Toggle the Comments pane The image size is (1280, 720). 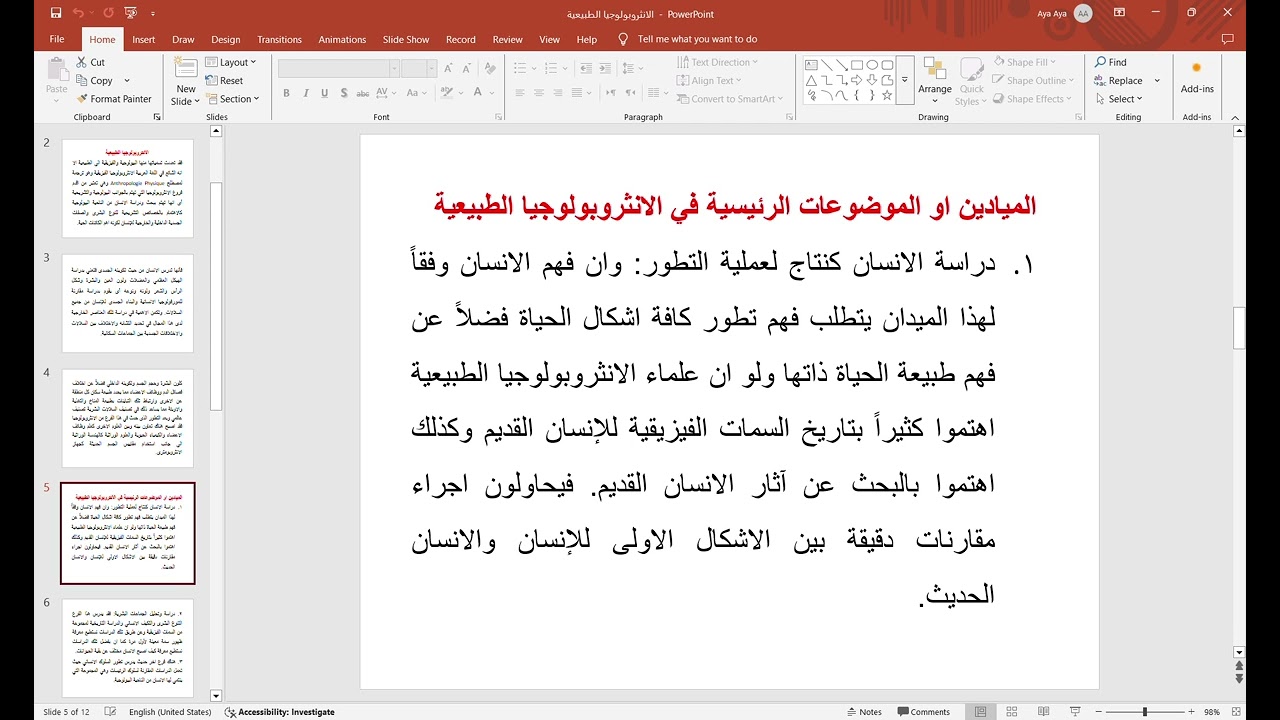click(x=923, y=712)
